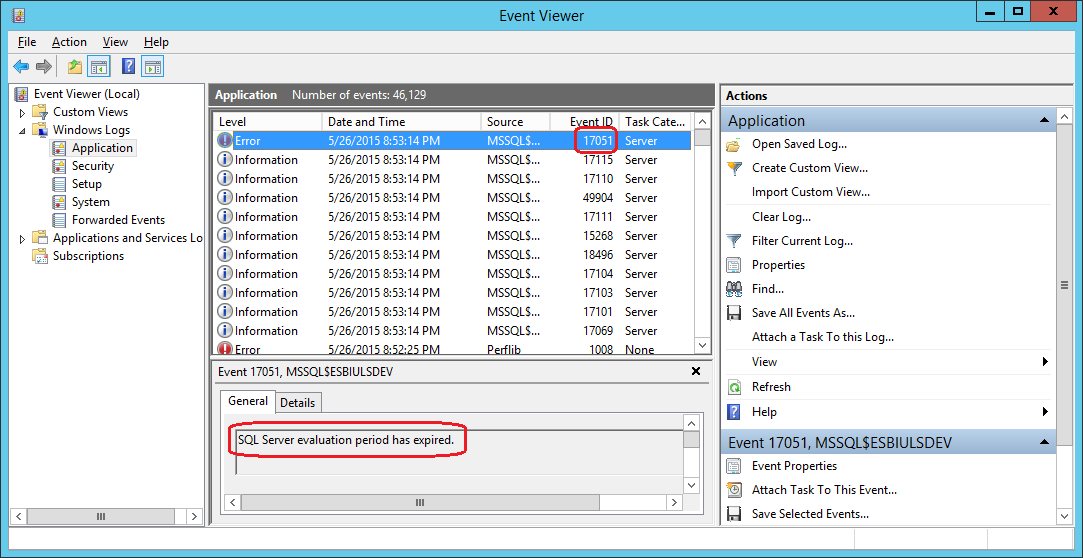
Task: Click the Save All Events As disk icon
Action: [734, 313]
